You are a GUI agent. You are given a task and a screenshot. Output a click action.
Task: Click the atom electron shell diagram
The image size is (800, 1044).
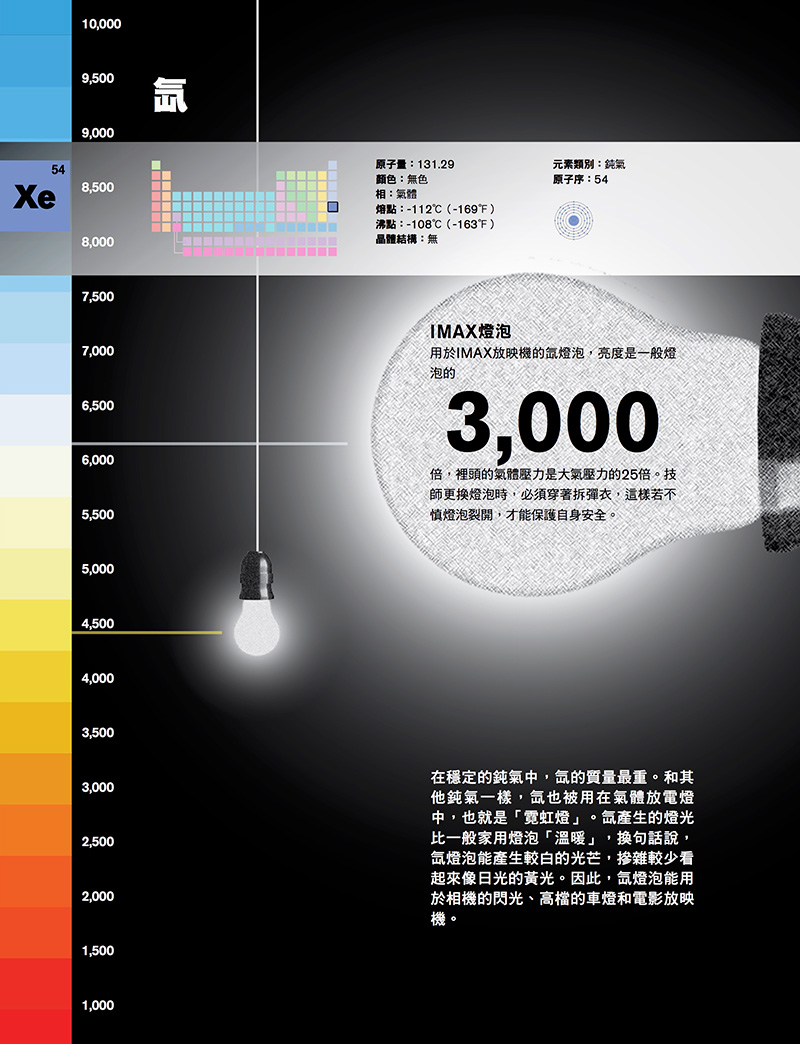[x=573, y=219]
